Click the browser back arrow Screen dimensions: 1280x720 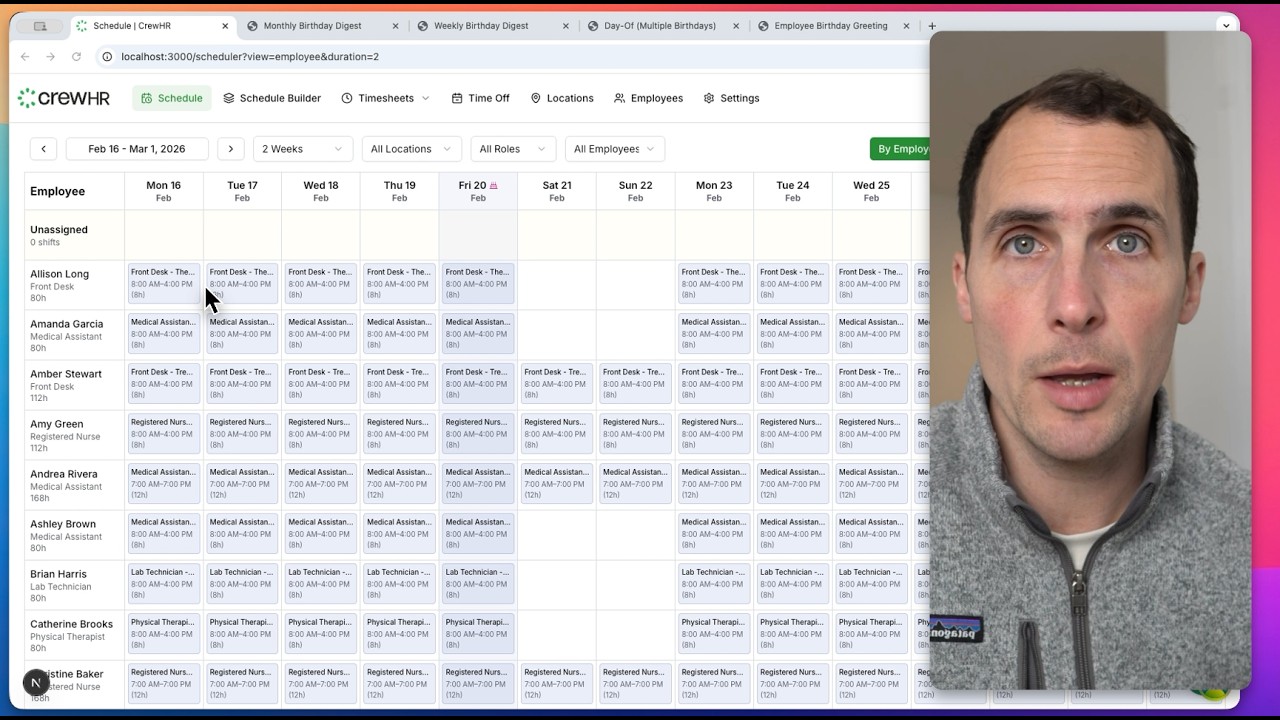point(25,57)
